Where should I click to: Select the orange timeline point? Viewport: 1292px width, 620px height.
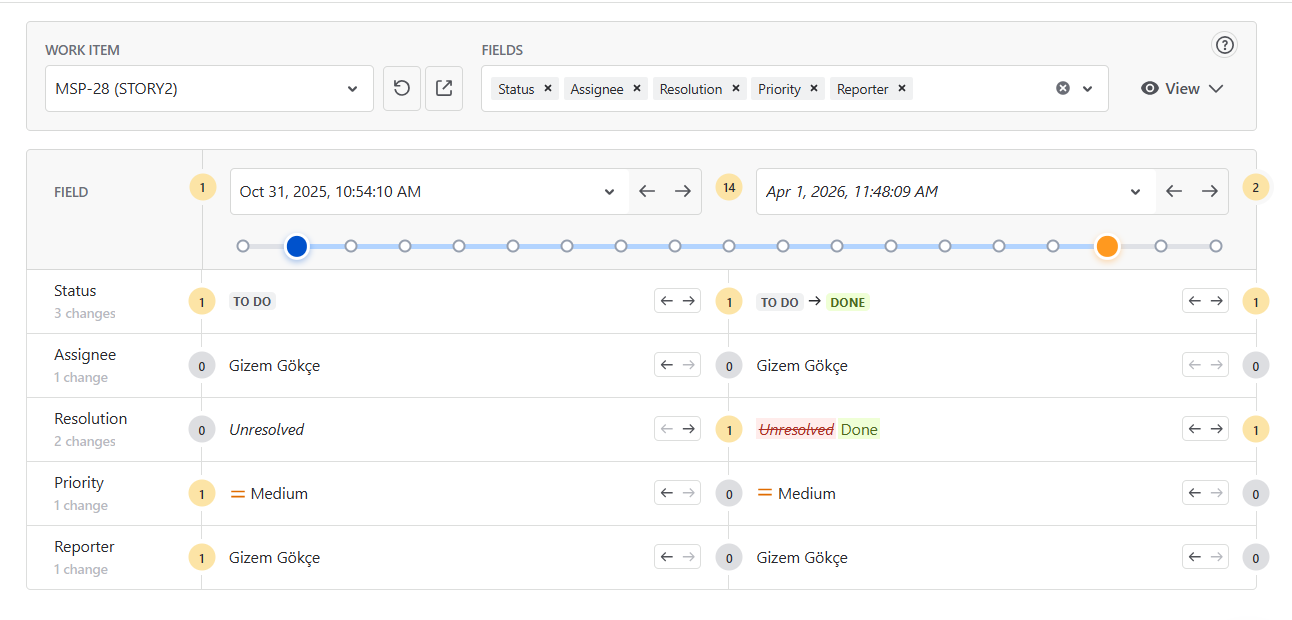(1106, 246)
